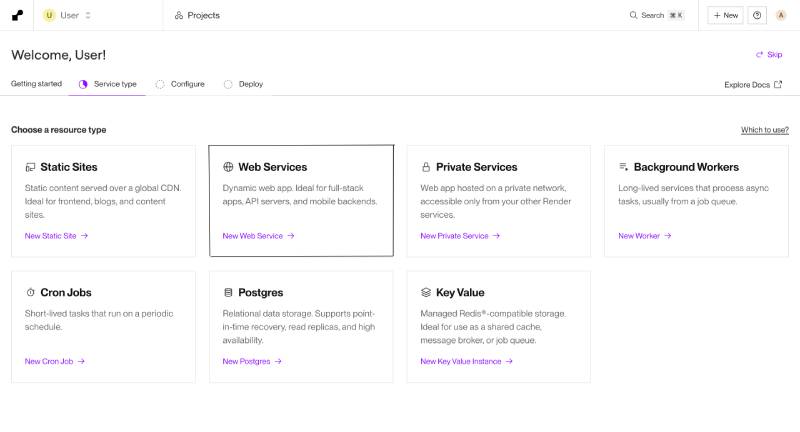This screenshot has height=432, width=800.
Task: Select the Service type step tab
Action: pos(108,84)
